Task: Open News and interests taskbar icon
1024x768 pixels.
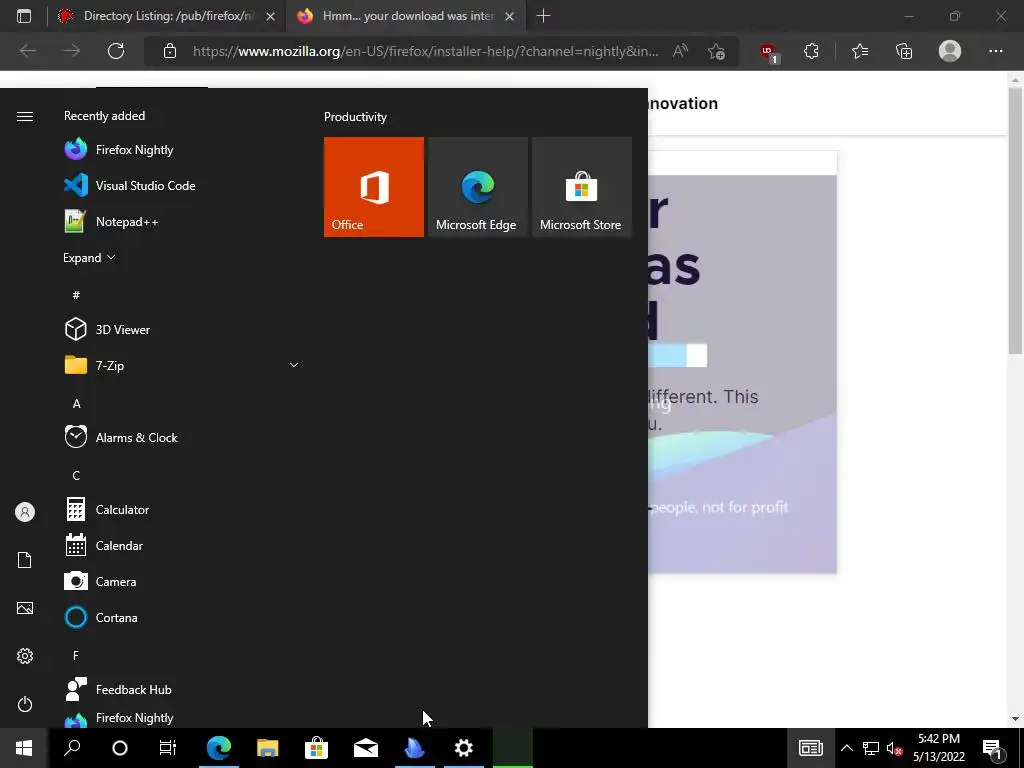Action: [x=810, y=748]
